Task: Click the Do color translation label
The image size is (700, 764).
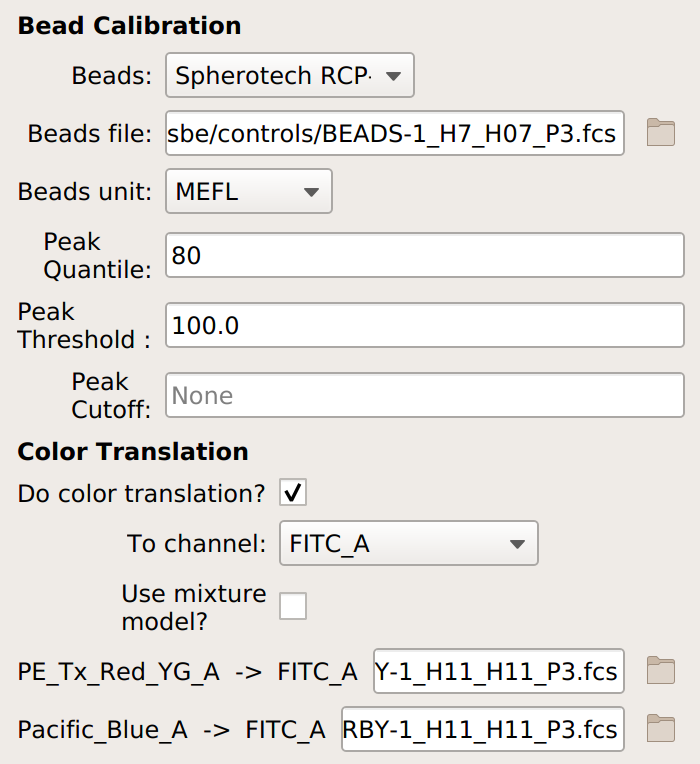Action: click(142, 493)
